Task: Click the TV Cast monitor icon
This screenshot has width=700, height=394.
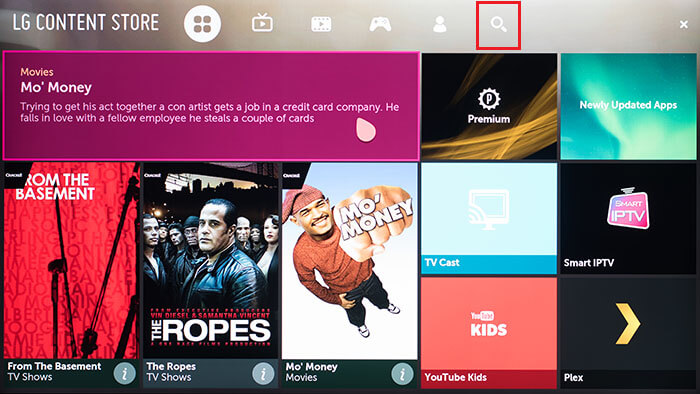Action: pos(488,209)
